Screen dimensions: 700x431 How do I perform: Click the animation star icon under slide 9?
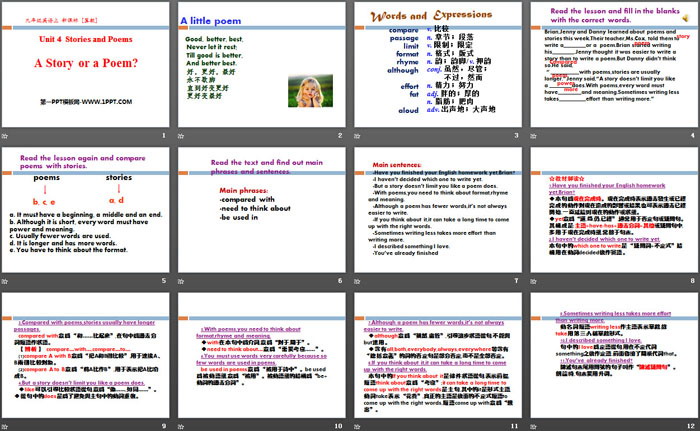point(5,427)
